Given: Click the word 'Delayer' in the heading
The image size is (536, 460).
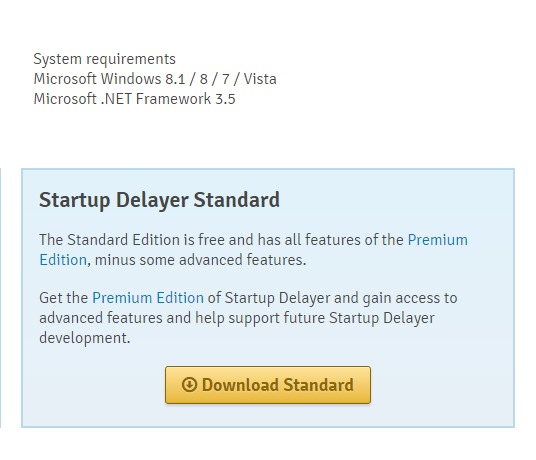Looking at the screenshot, I should point(152,200).
